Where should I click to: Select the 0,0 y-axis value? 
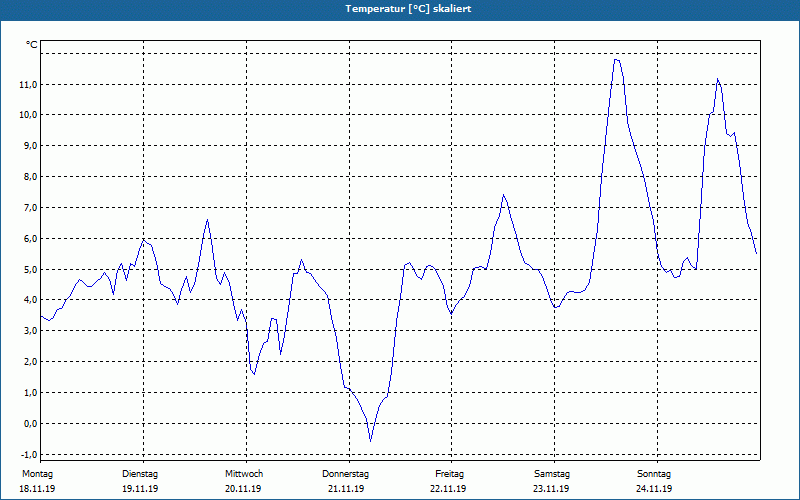point(31,423)
